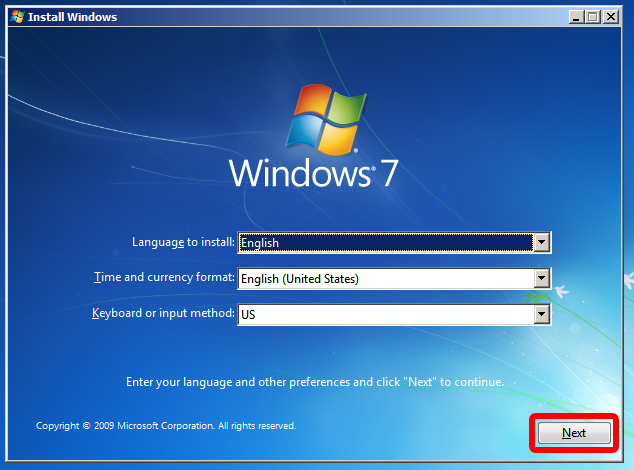This screenshot has width=634, height=470.
Task: Click the Microsoft Corporation copyright notice
Action: (166, 426)
